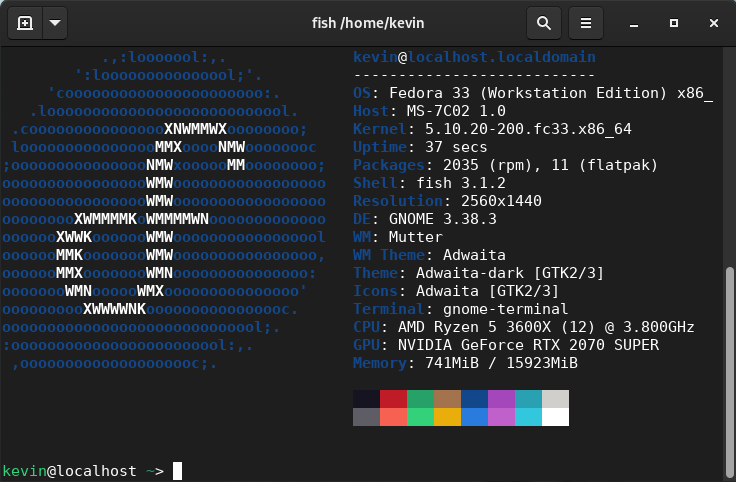This screenshot has height=482, width=736.
Task: Expand the new tab dropdown arrow
Action: [x=55, y=23]
